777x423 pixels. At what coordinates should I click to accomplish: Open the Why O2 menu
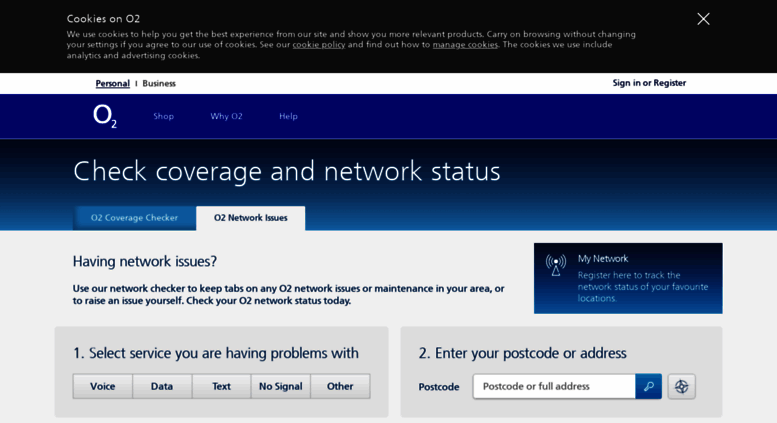(x=226, y=116)
